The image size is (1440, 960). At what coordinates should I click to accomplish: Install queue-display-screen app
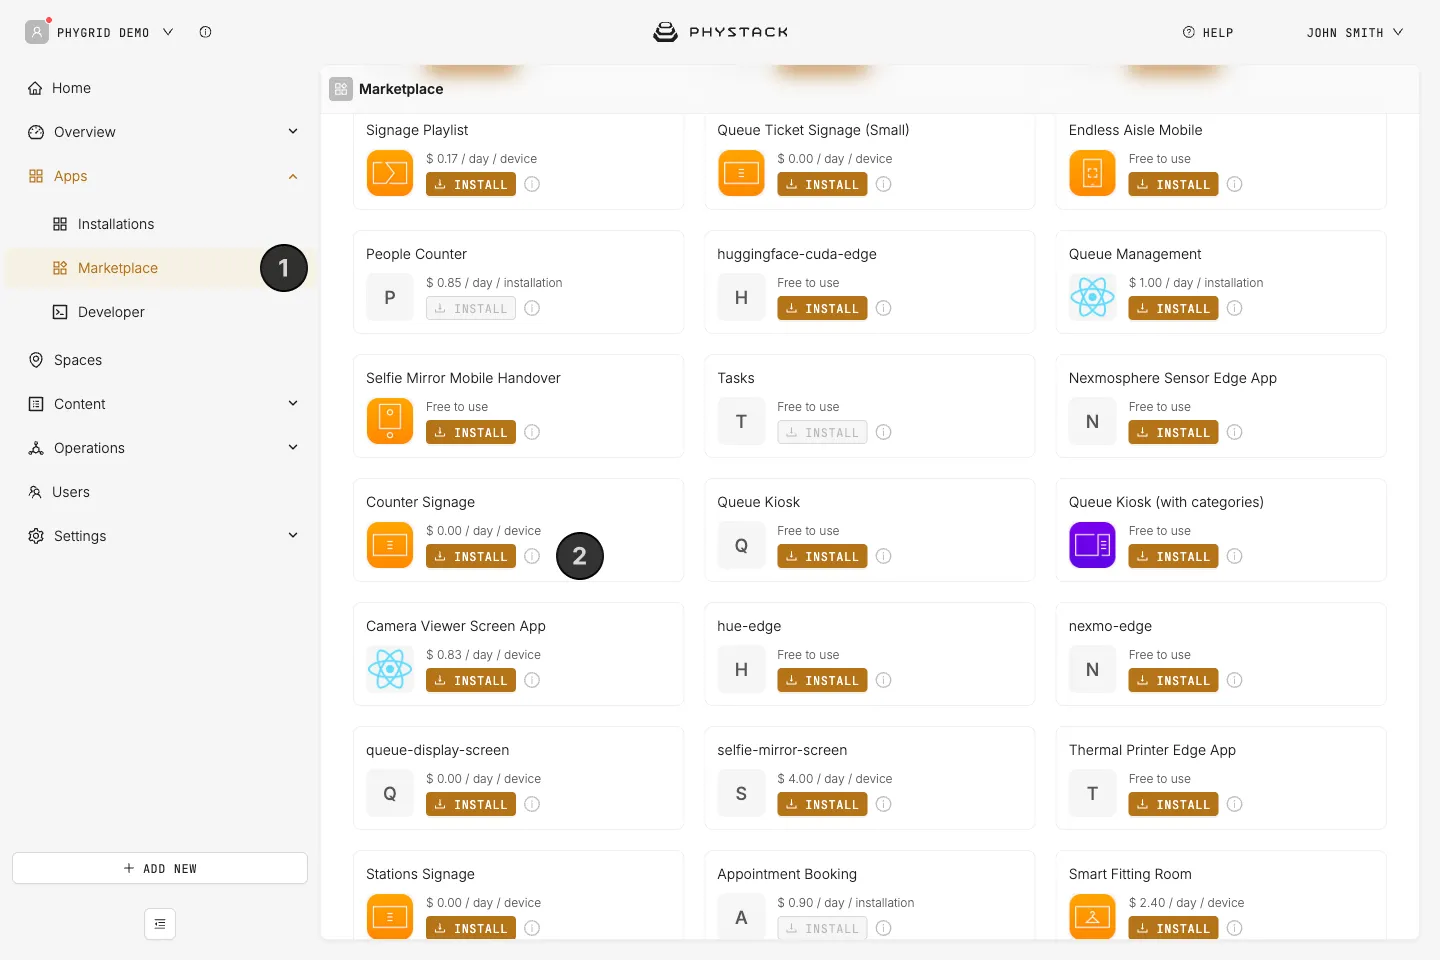471,804
